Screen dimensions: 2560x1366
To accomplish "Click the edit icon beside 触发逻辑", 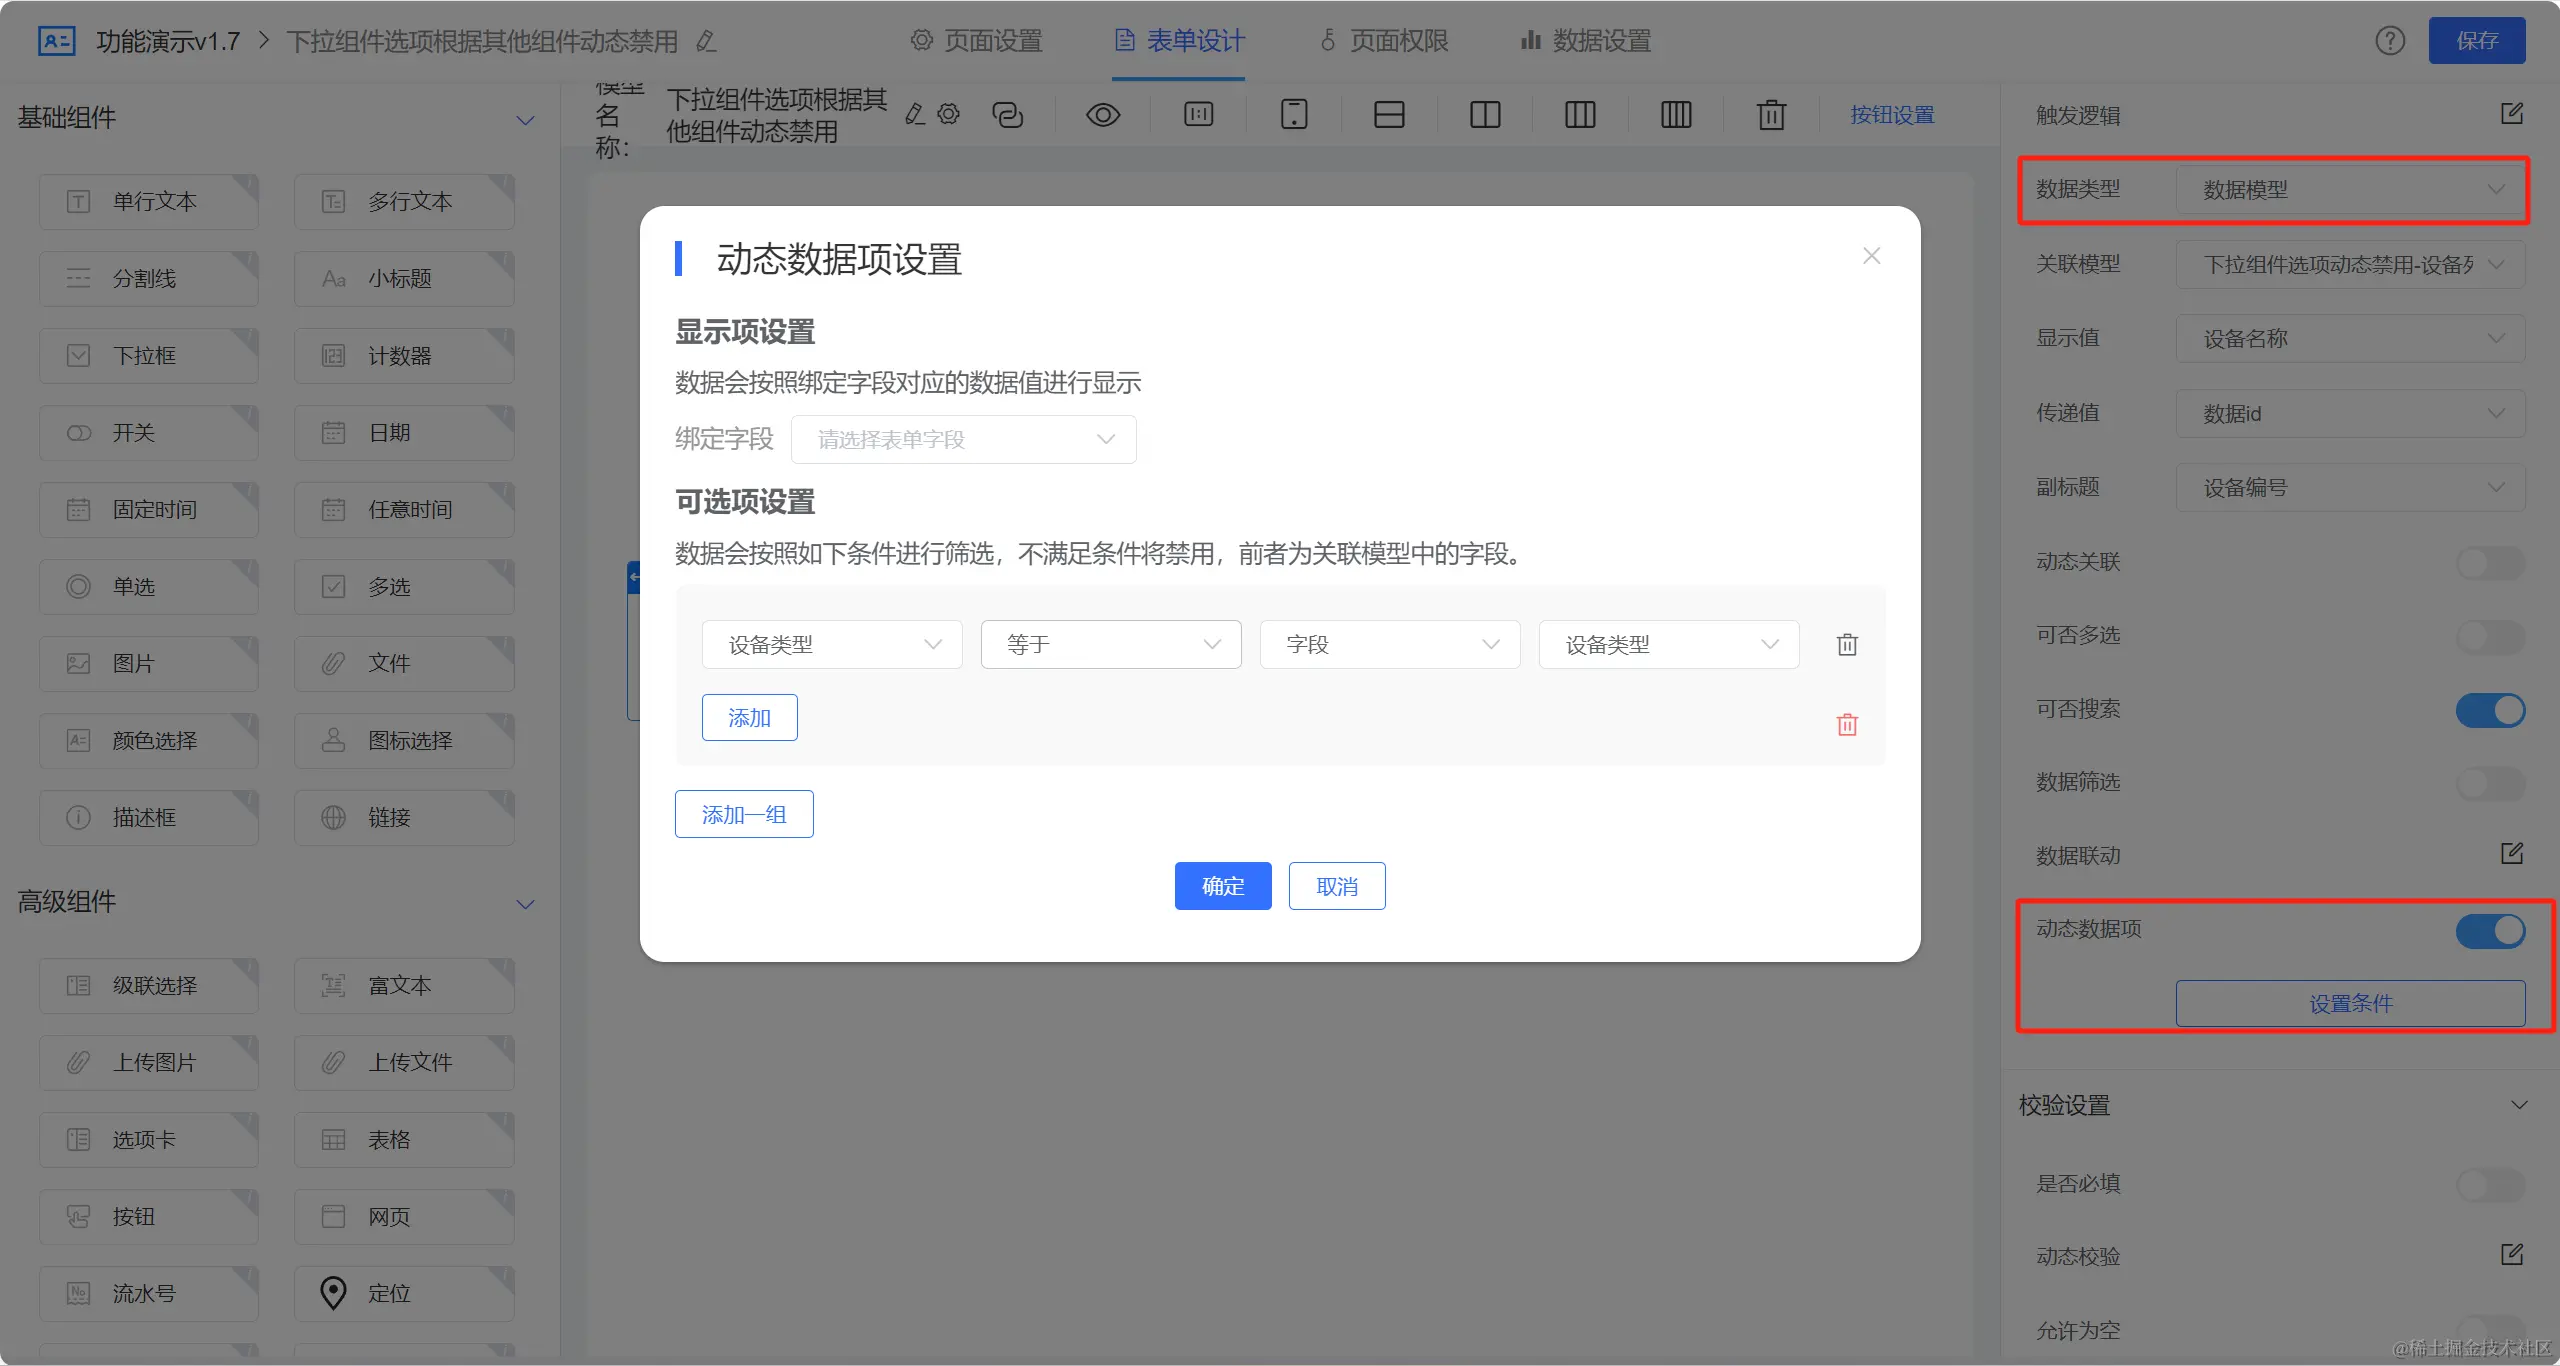I will tap(2512, 114).
